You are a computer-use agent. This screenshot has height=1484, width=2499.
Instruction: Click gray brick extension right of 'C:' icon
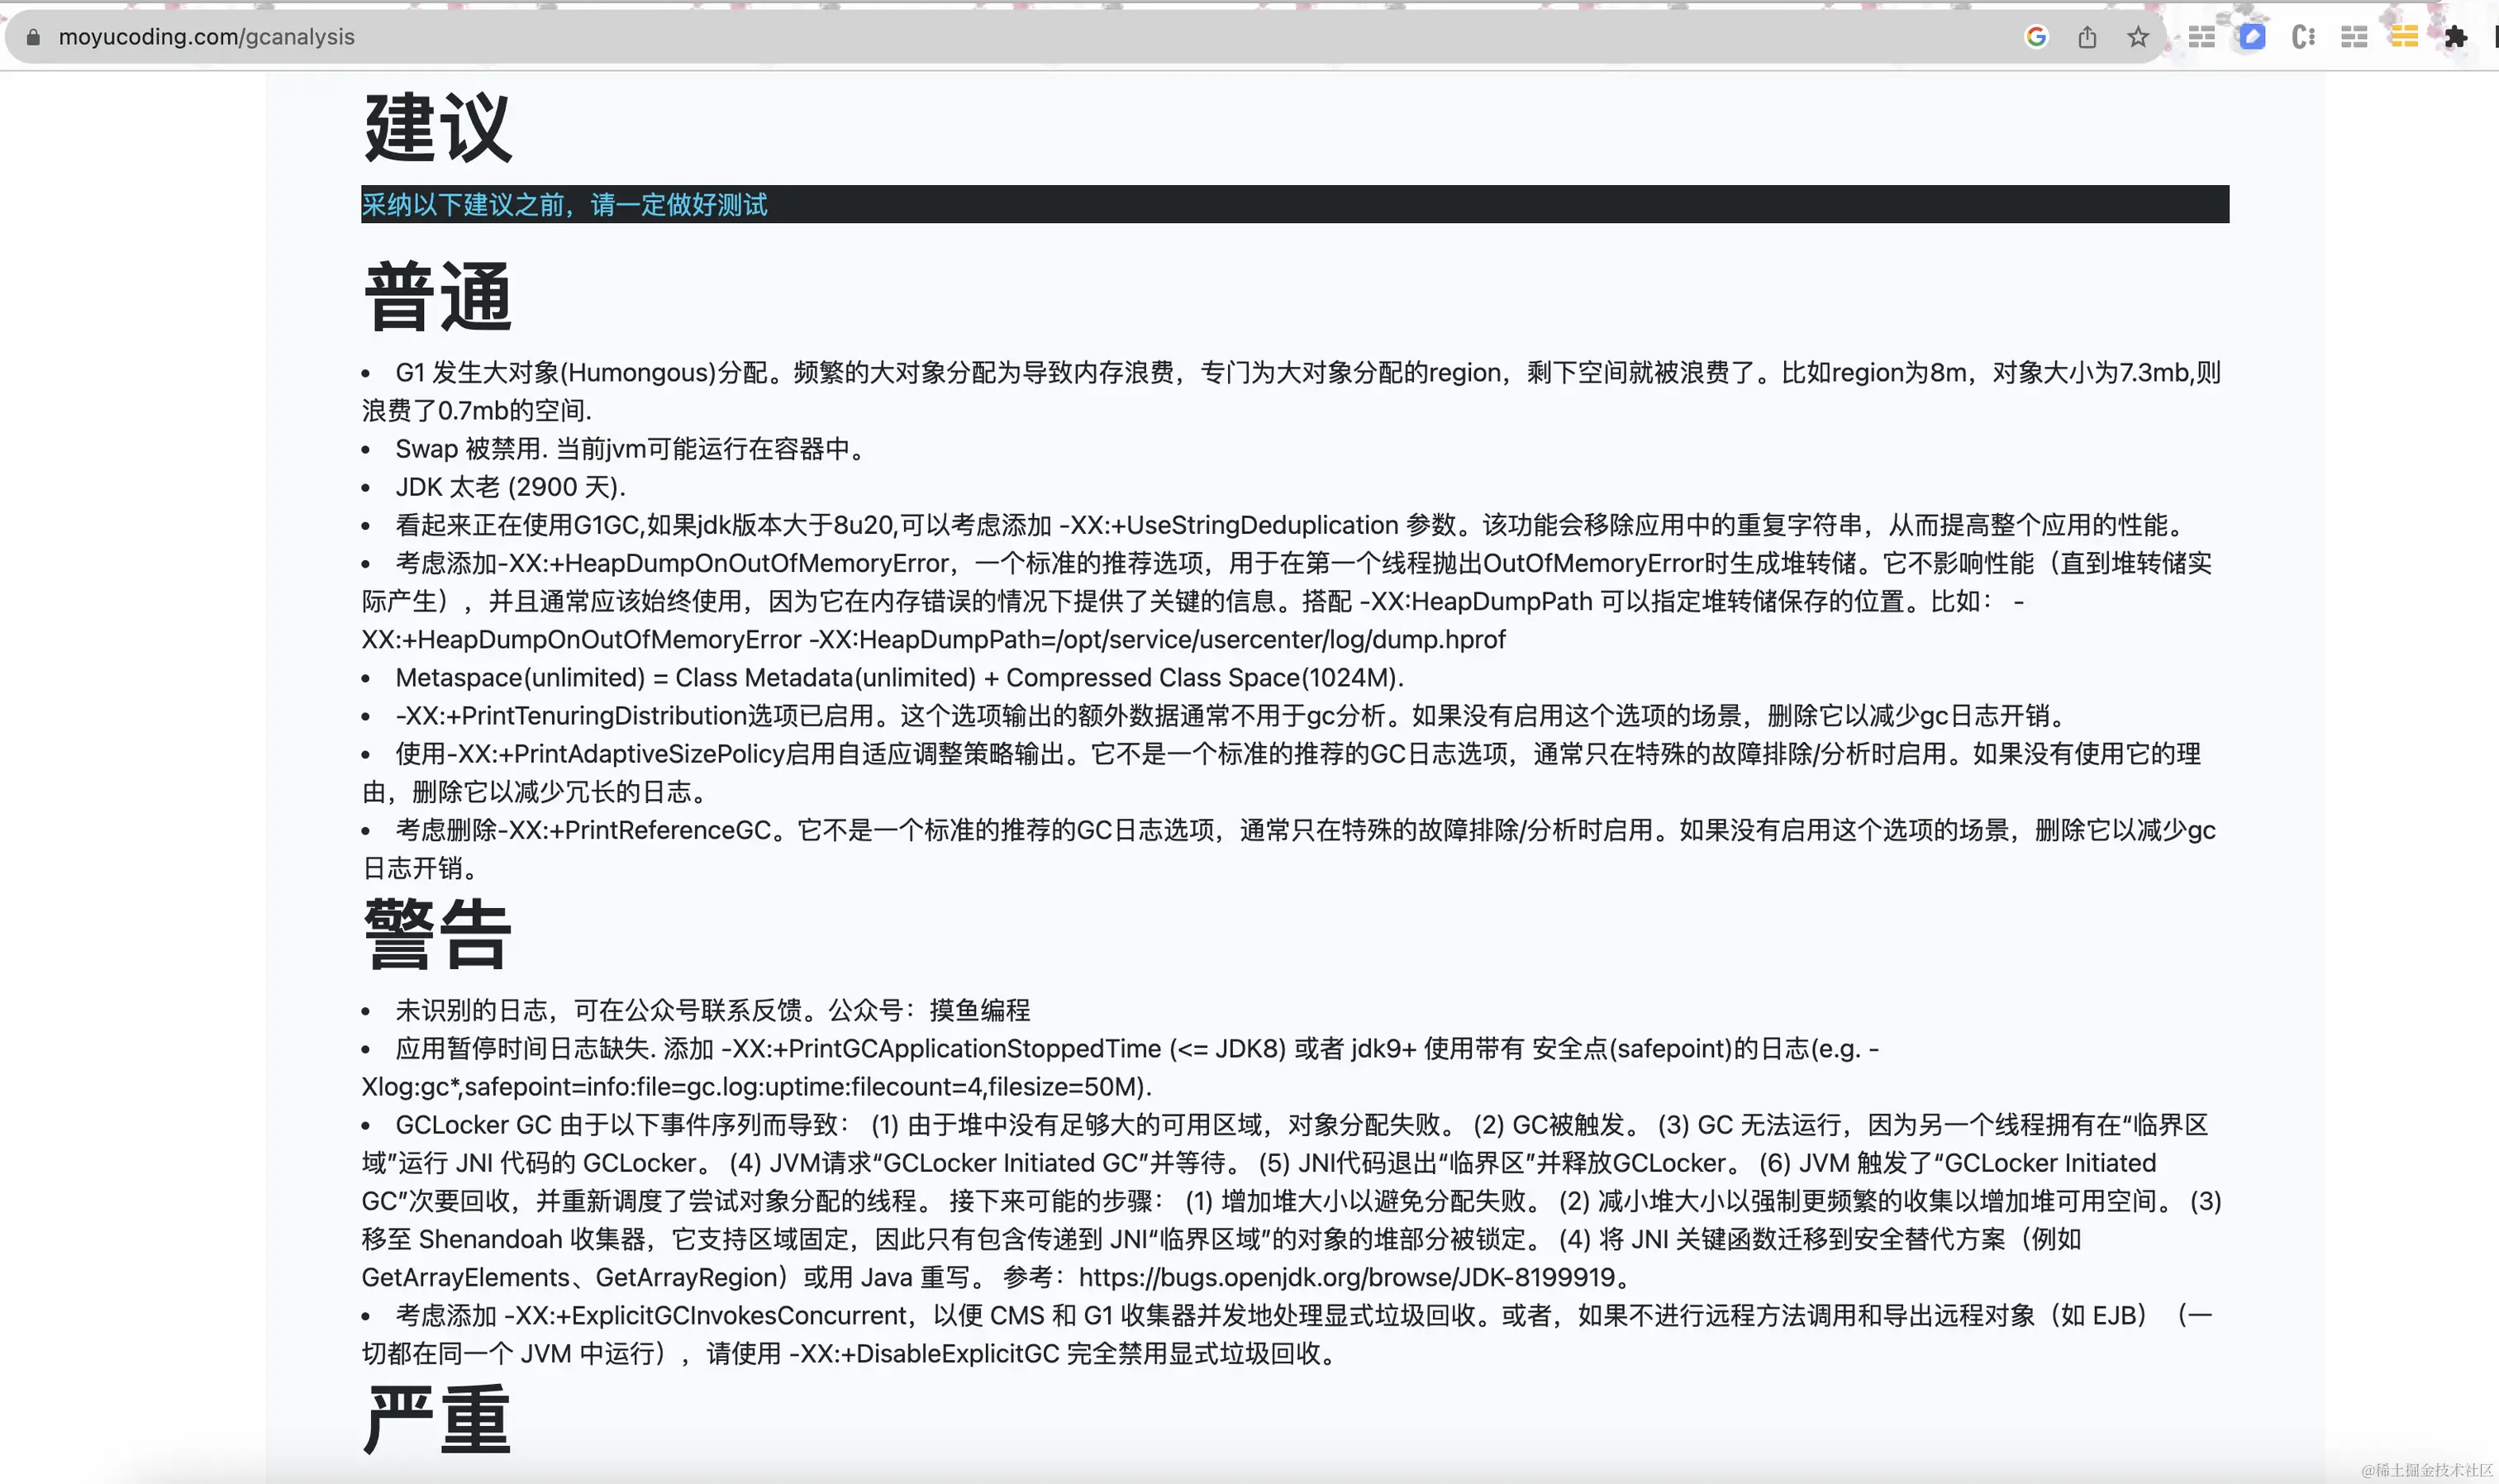coord(2354,37)
